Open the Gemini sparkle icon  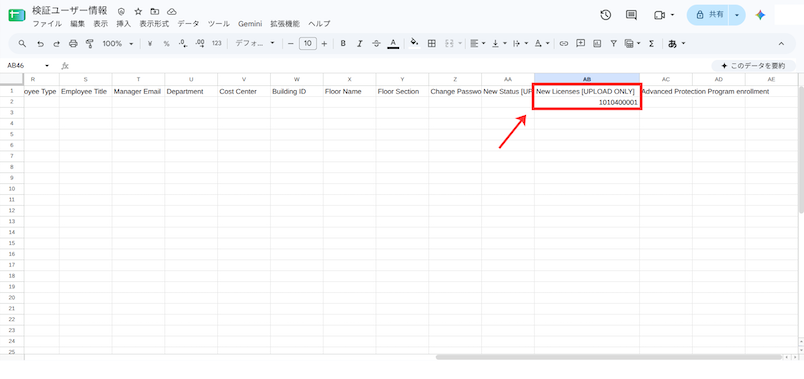[760, 15]
